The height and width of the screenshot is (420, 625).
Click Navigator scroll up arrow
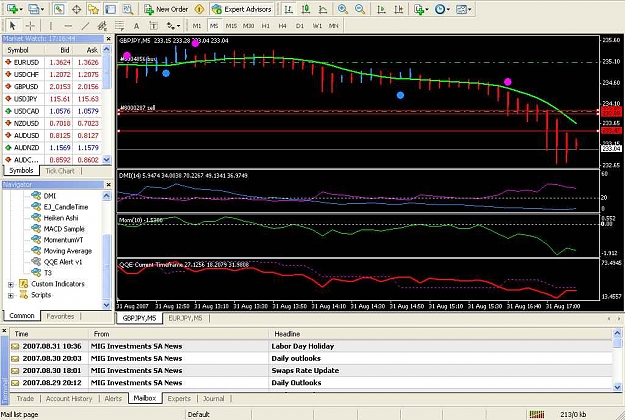106,195
